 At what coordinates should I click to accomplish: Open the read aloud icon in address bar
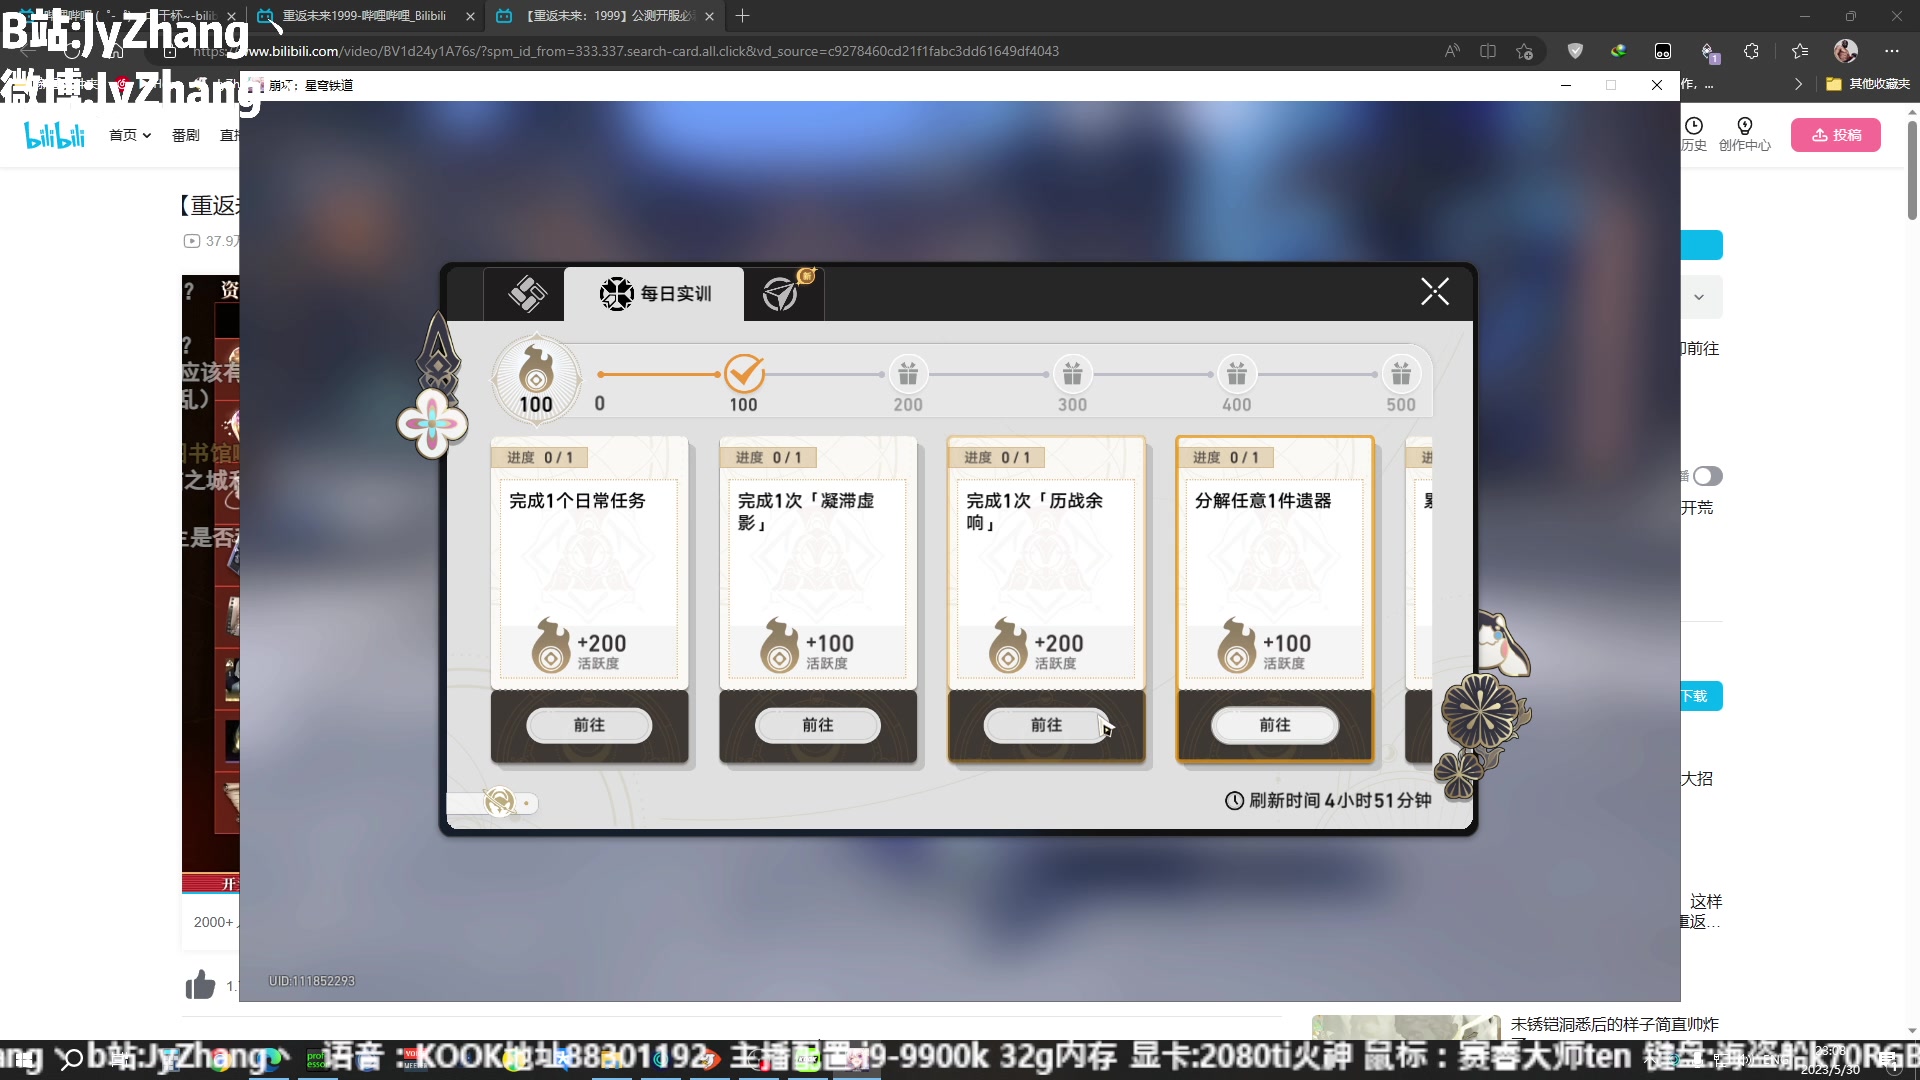[x=1452, y=51]
